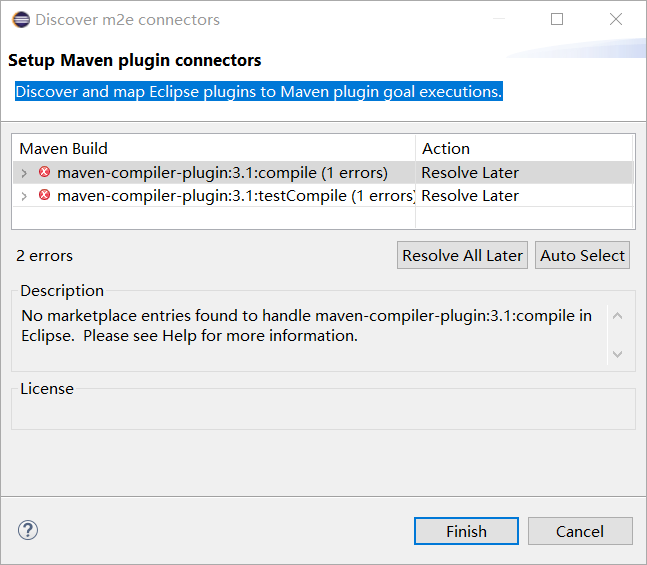Close the Discover m2e connectors dialog

coord(616,19)
